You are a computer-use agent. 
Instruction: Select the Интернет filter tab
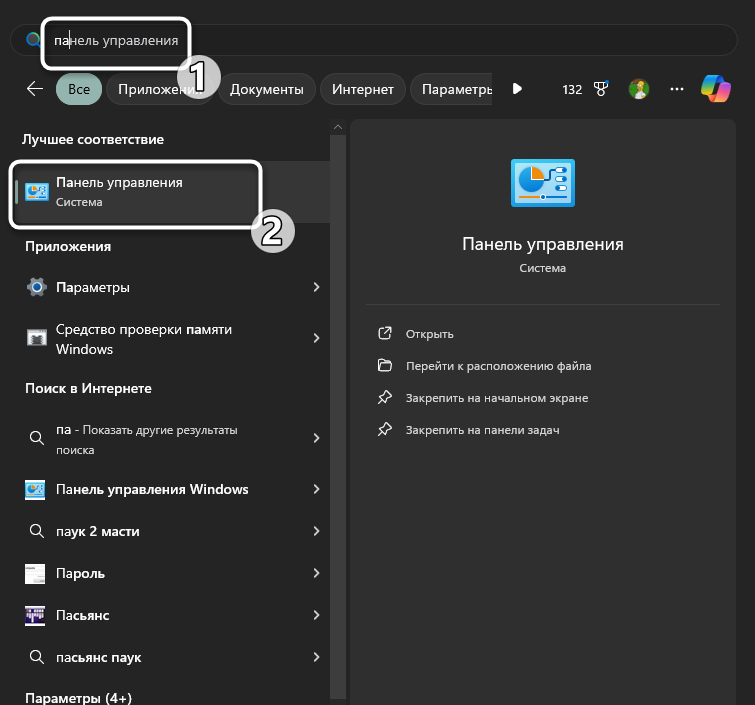coord(363,89)
